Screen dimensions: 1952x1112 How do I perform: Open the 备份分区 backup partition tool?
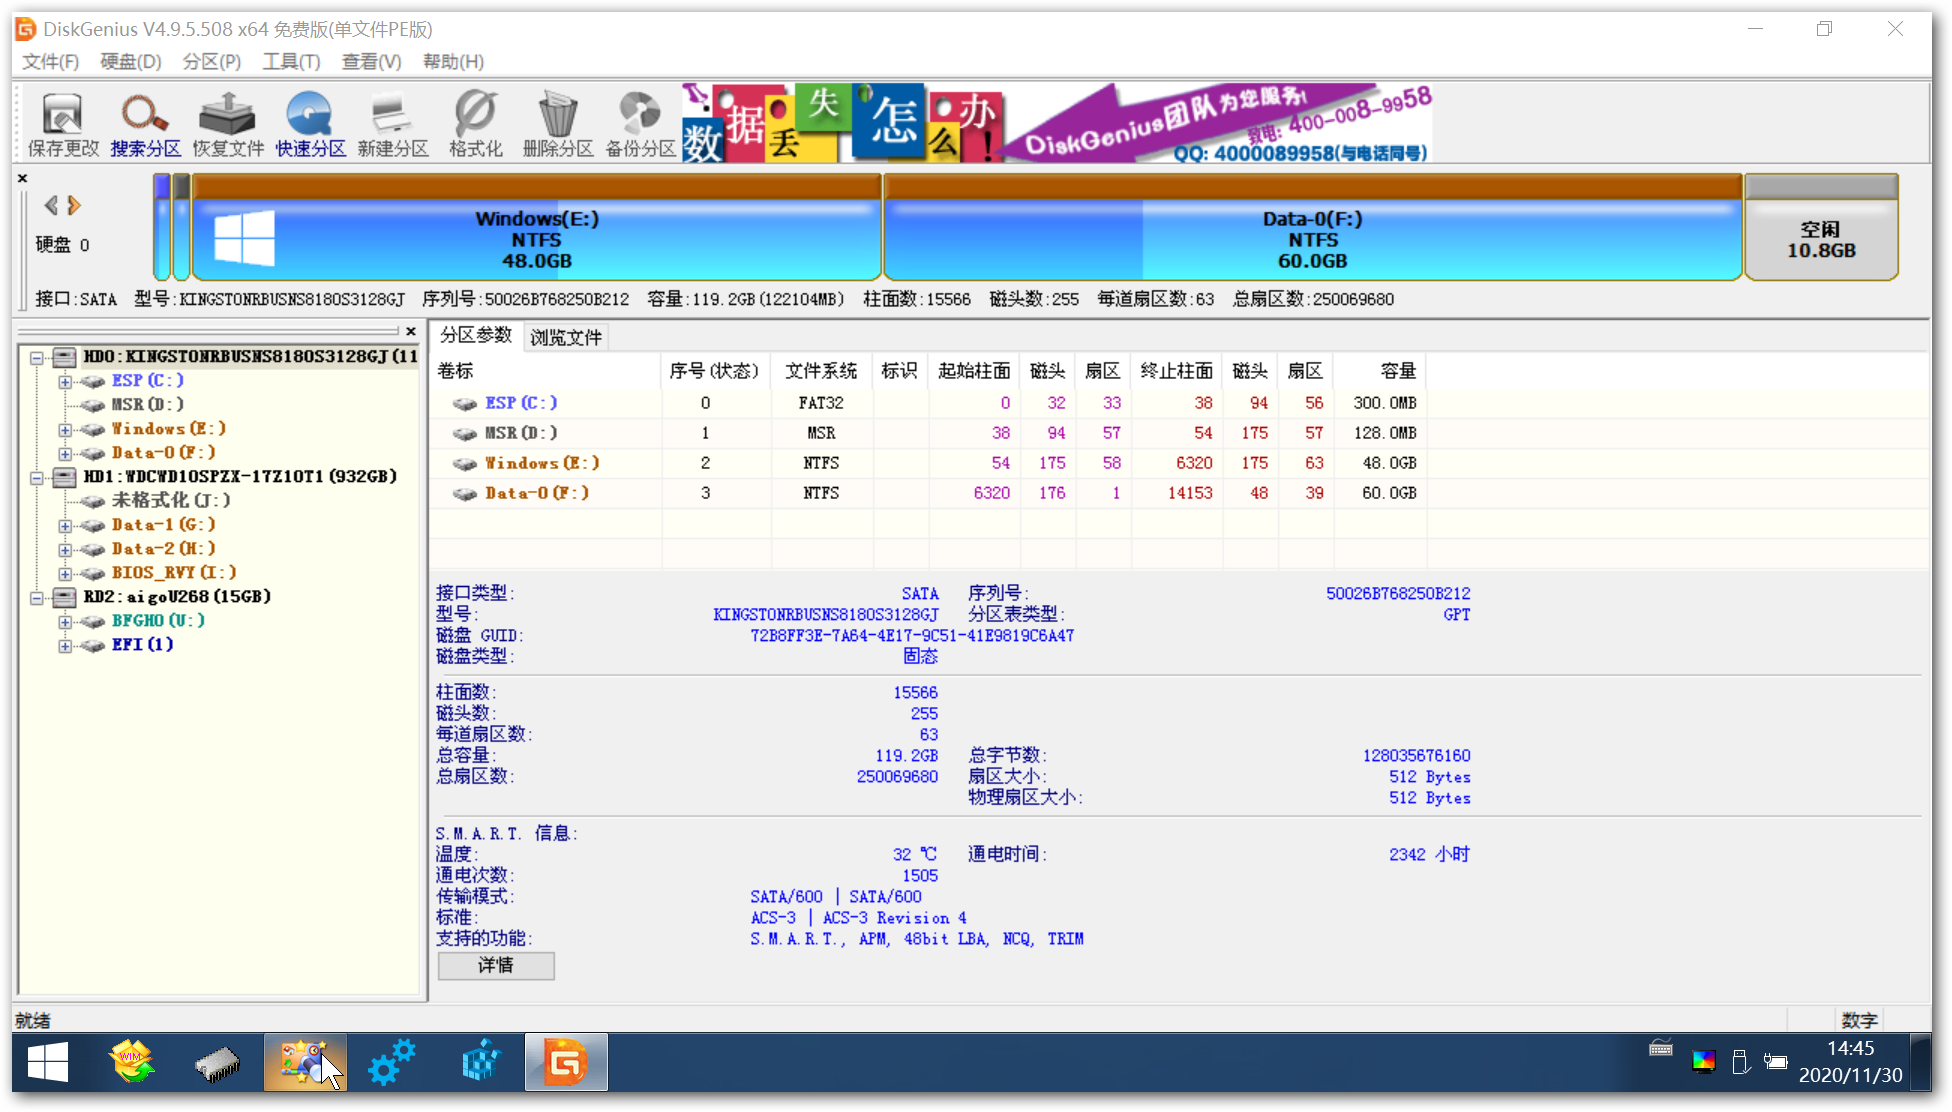click(x=640, y=124)
